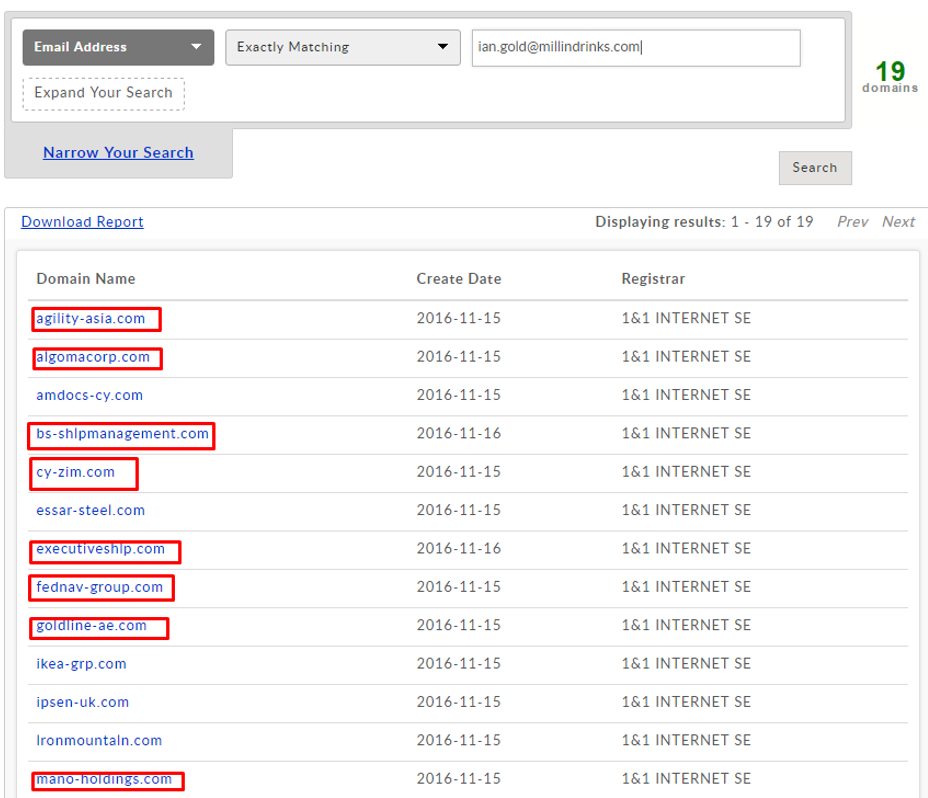The height and width of the screenshot is (798, 928).
Task: Click create date in essar-steel.com row
Action: 459,510
